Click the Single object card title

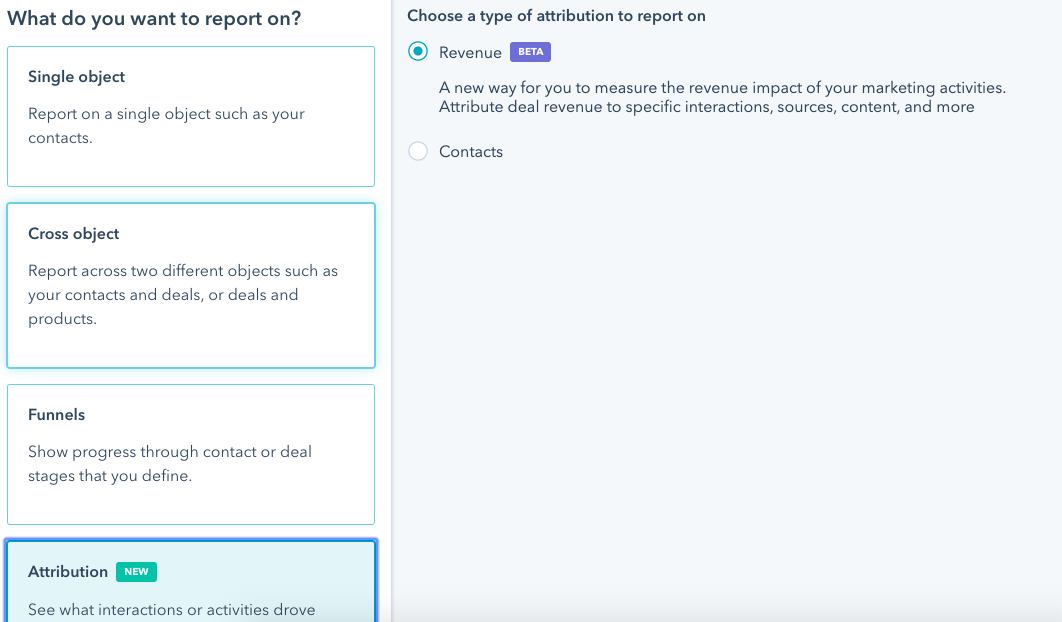(x=75, y=76)
